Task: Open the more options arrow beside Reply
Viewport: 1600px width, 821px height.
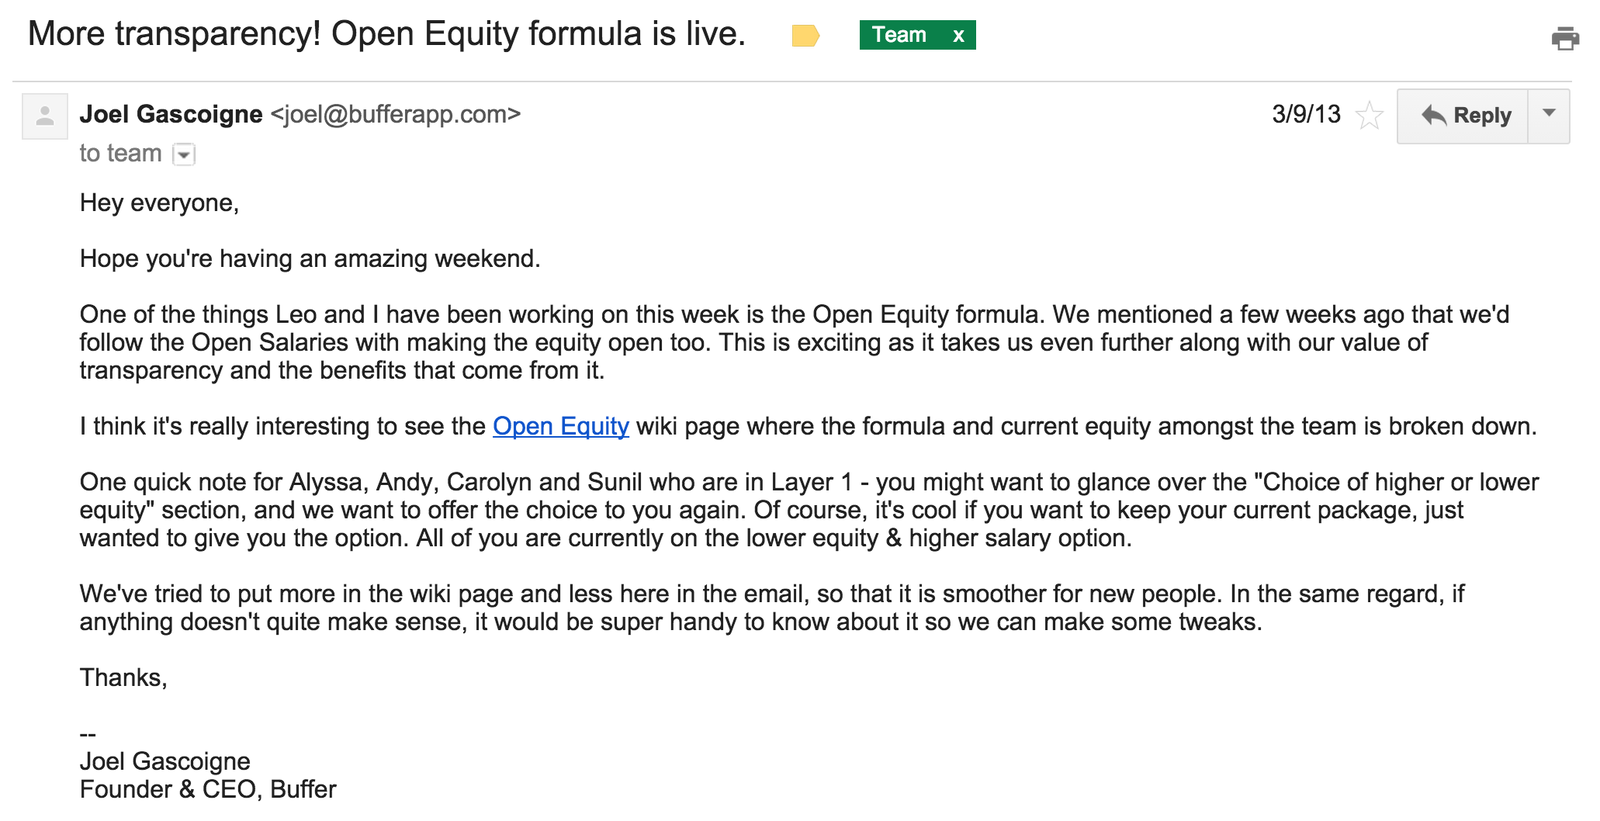Action: 1549,116
